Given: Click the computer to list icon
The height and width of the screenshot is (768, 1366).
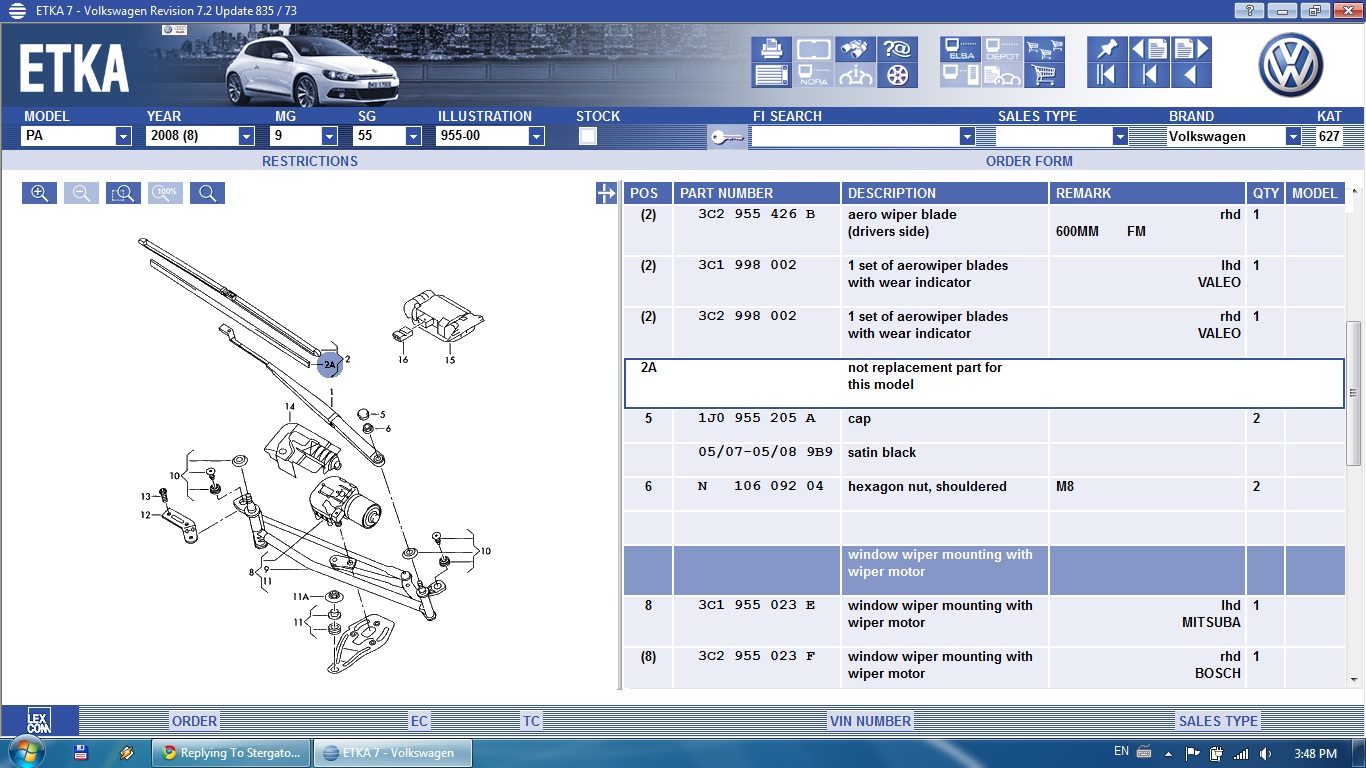Looking at the screenshot, I should pyautogui.click(x=960, y=75).
